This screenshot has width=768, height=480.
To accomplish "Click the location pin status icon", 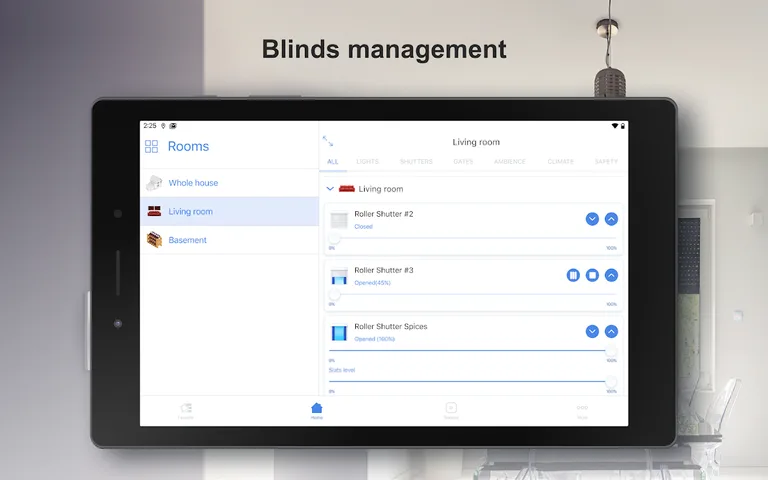I will 163,126.
